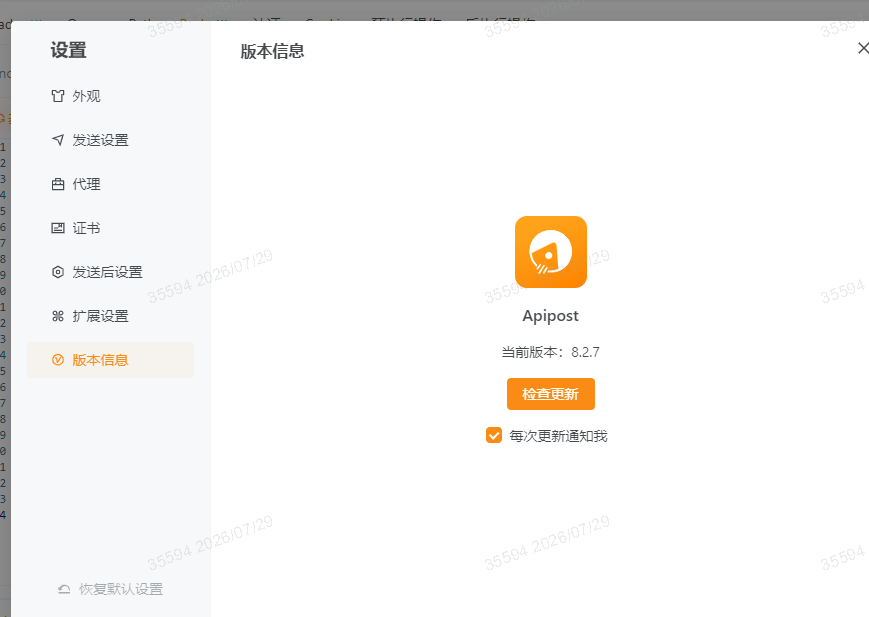Screen dimensions: 869x617
Task: Close the settings dialog
Action: click(862, 48)
